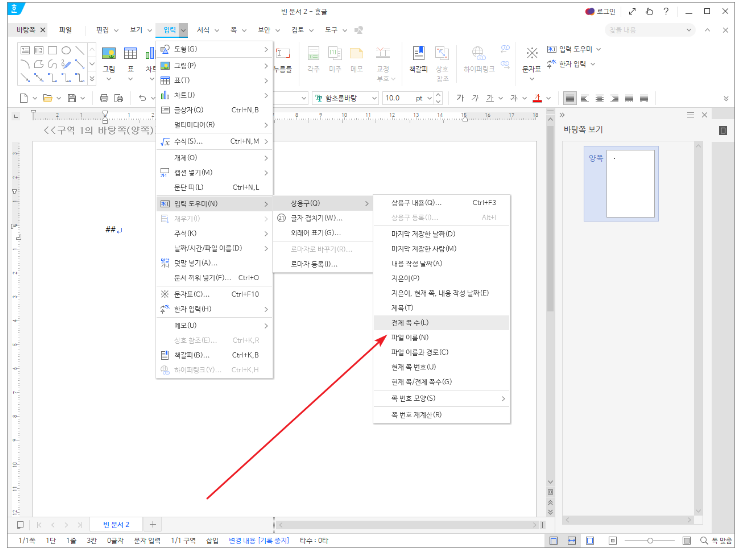Close the 바탕쪽 tab with X
738x553 pixels.
(x=43, y=30)
